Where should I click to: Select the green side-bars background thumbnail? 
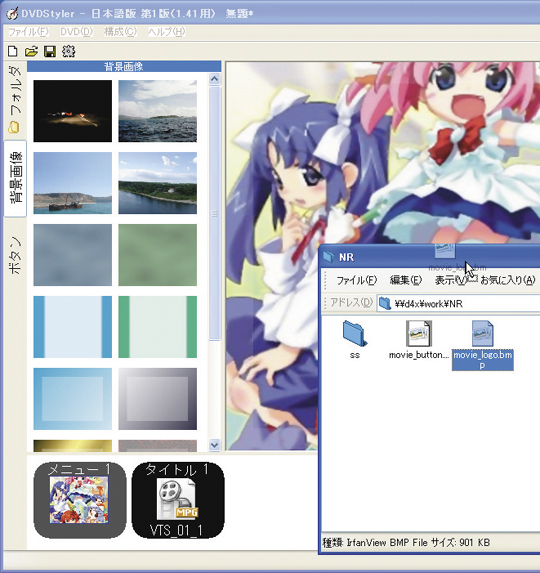157,327
